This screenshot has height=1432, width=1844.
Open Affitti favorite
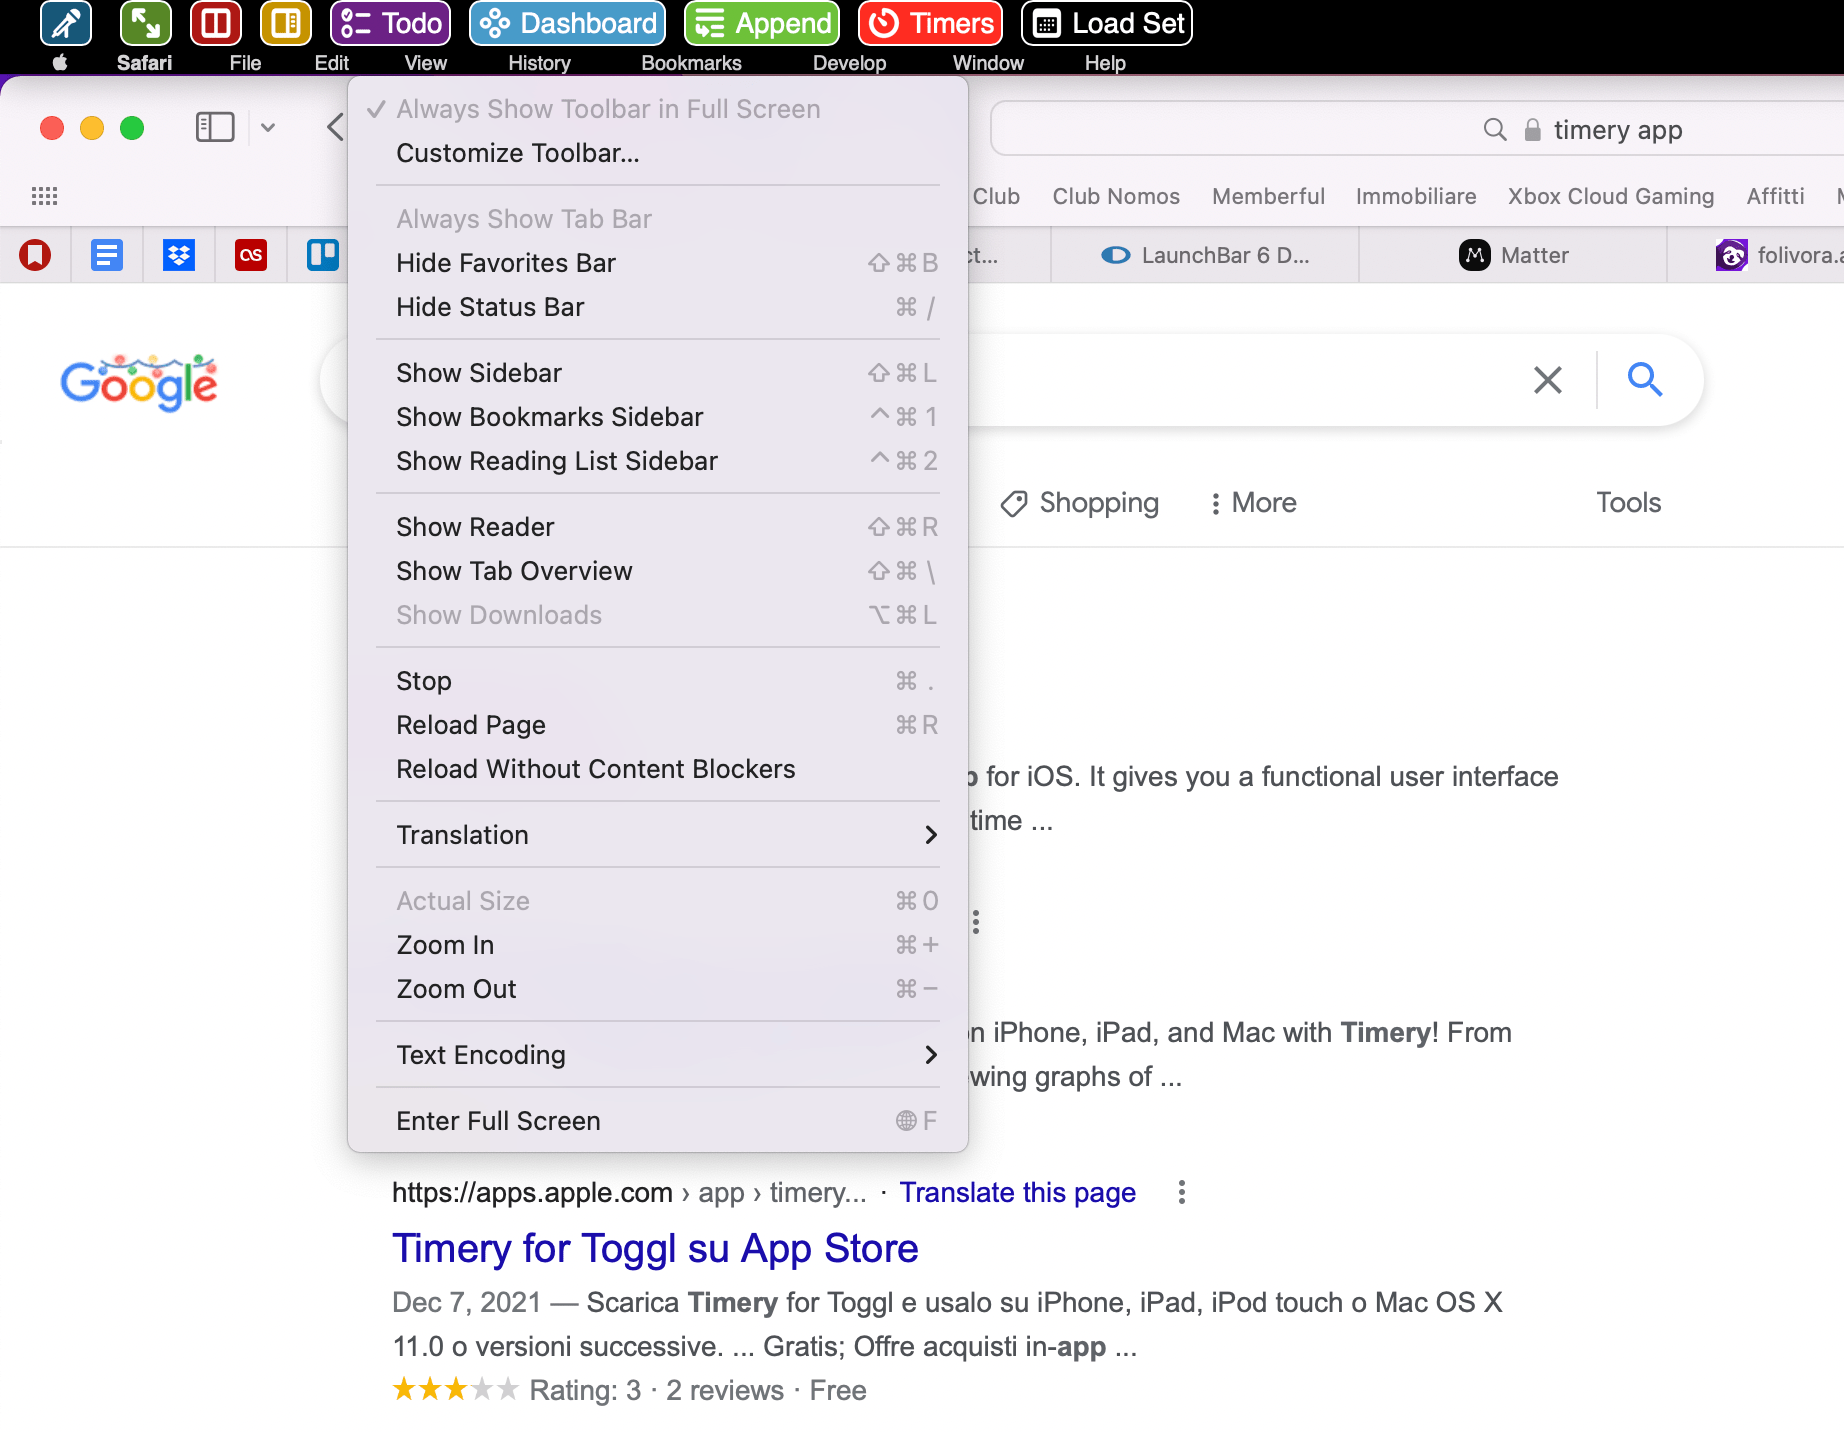pyautogui.click(x=1775, y=196)
